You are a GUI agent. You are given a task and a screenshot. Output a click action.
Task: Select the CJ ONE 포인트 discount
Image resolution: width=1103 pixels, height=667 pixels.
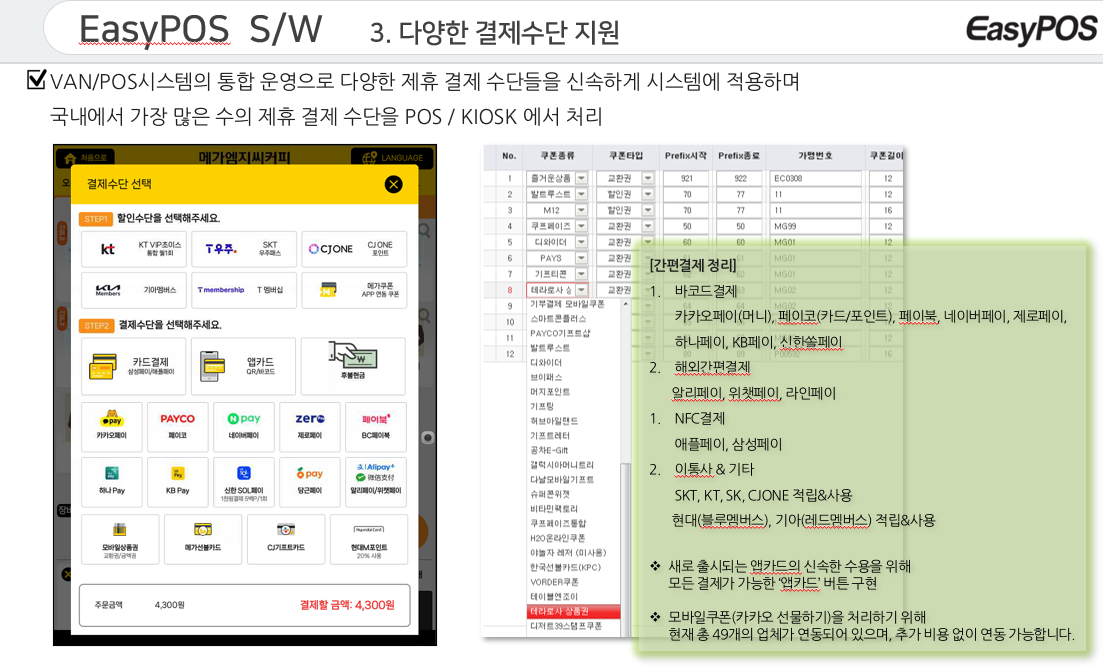(353, 249)
